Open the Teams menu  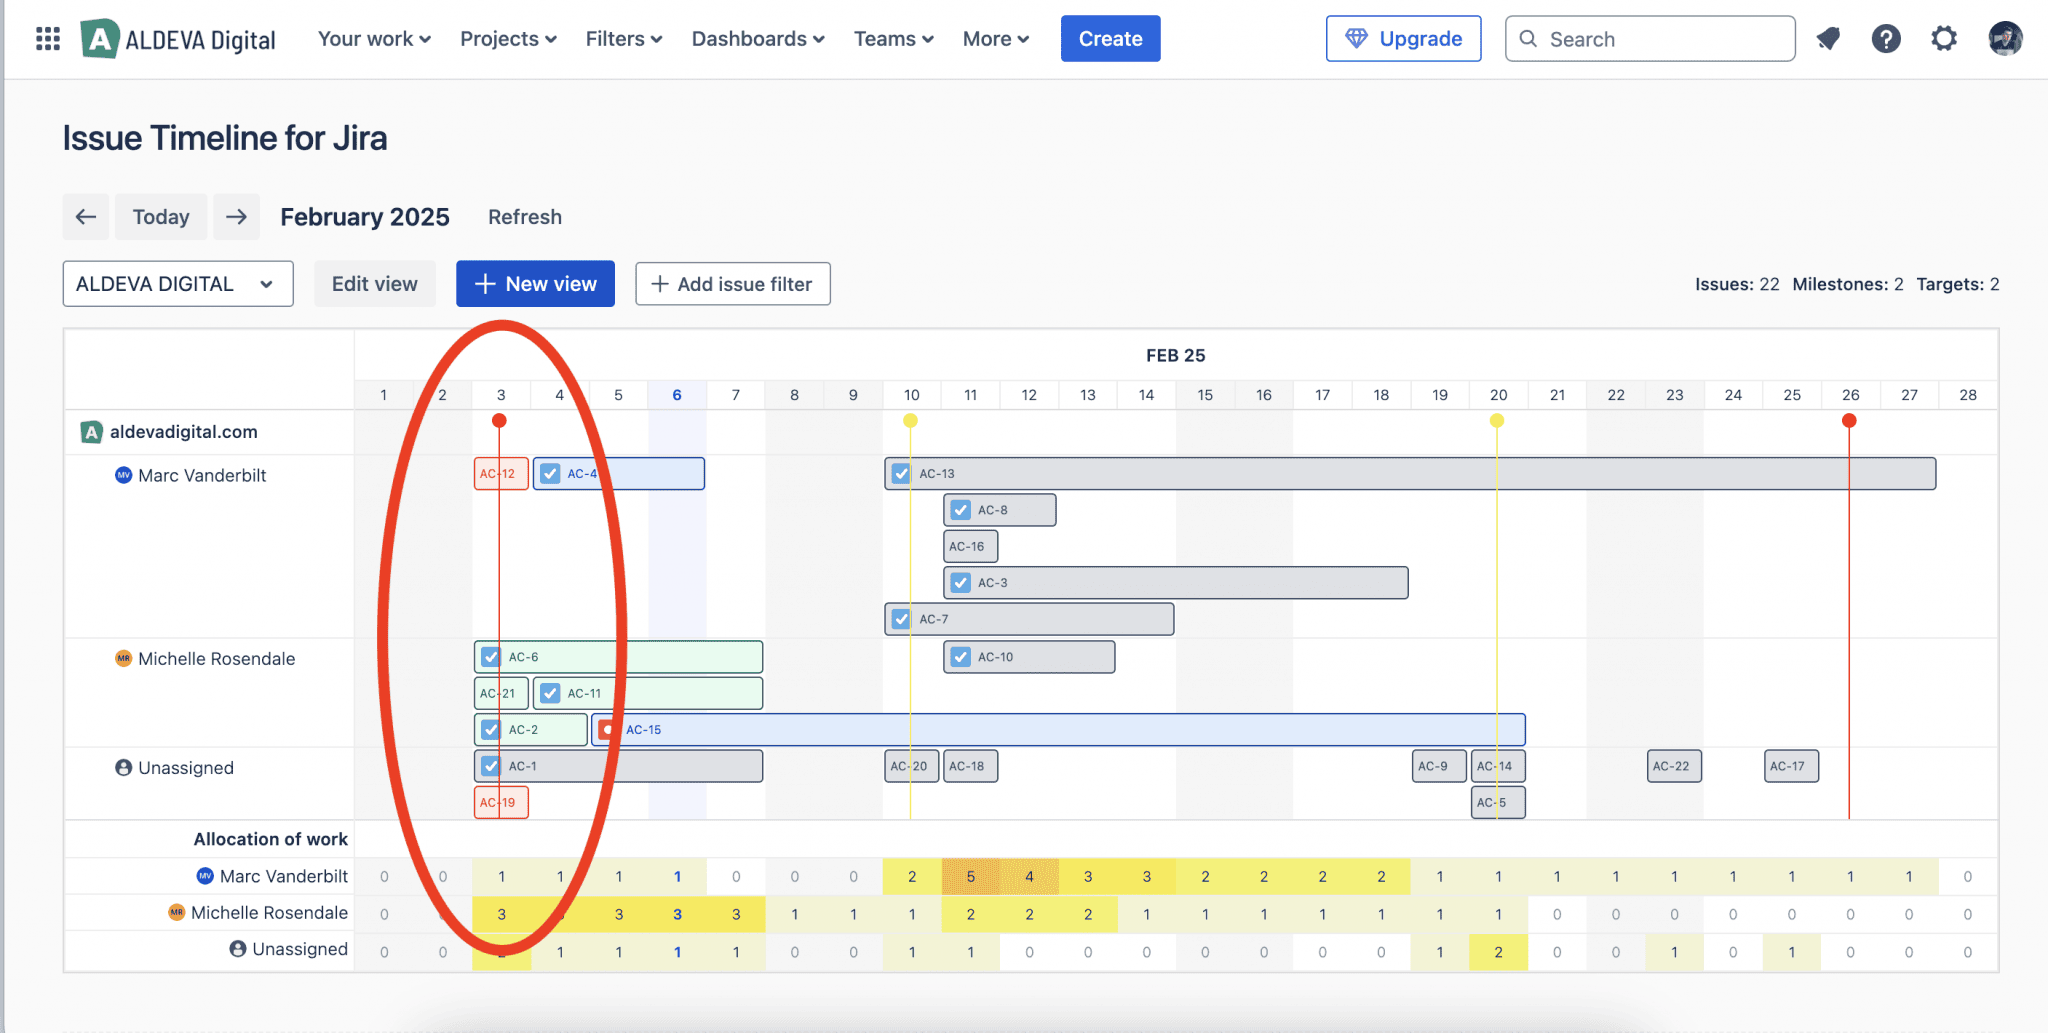click(x=894, y=39)
